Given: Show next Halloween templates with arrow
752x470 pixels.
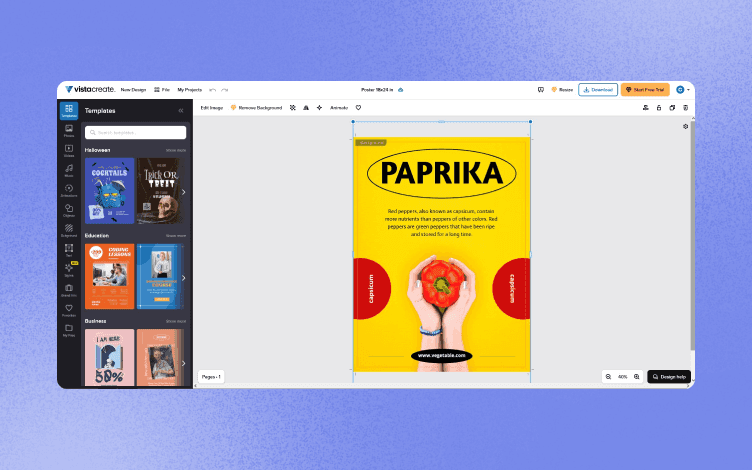Looking at the screenshot, I should click(x=183, y=192).
